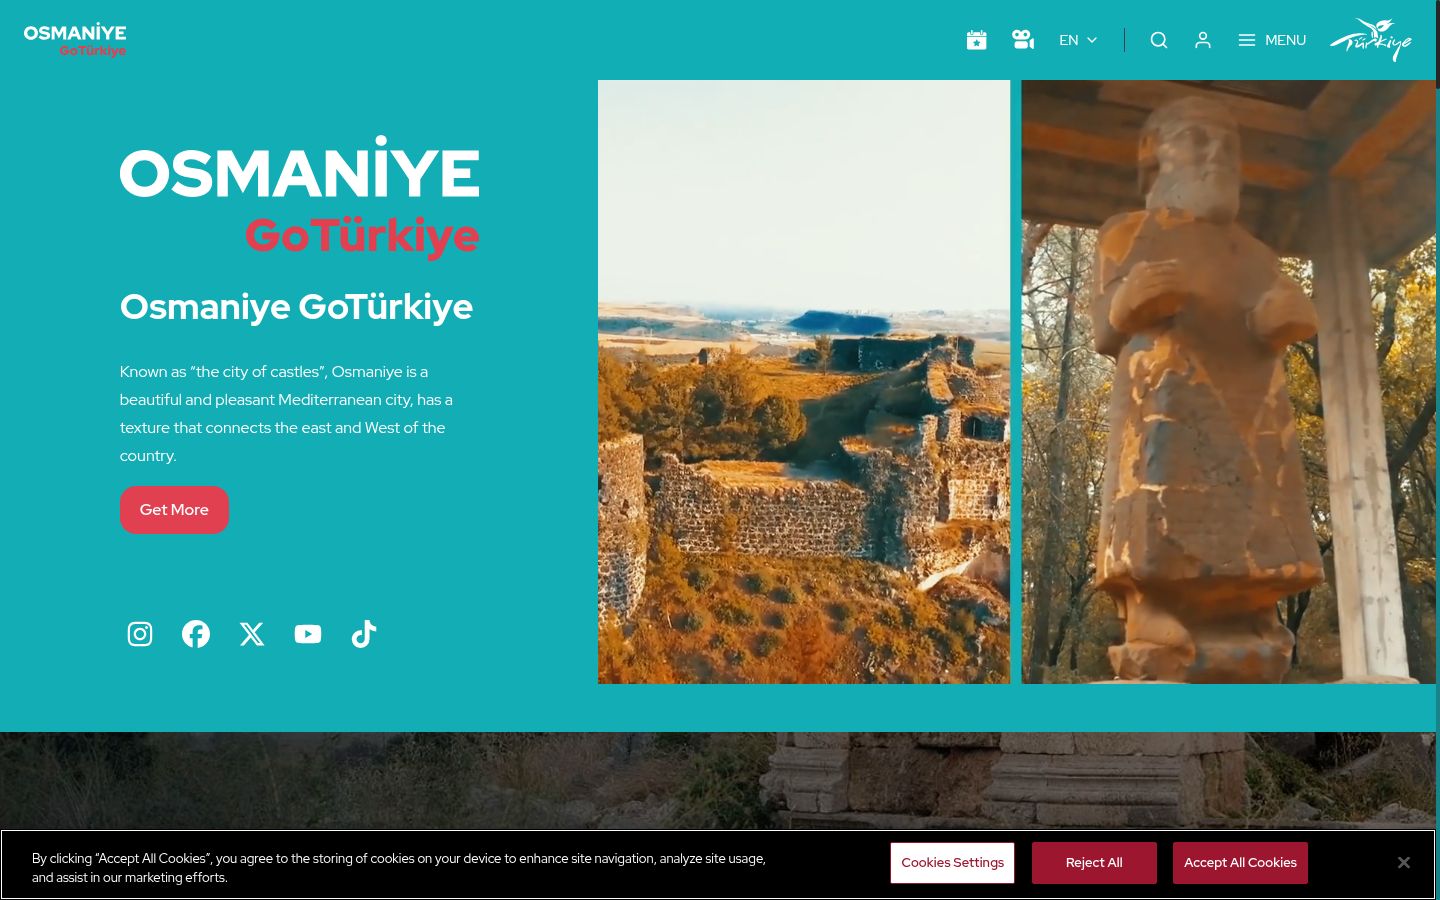Visit the TikTok profile

[x=364, y=634]
